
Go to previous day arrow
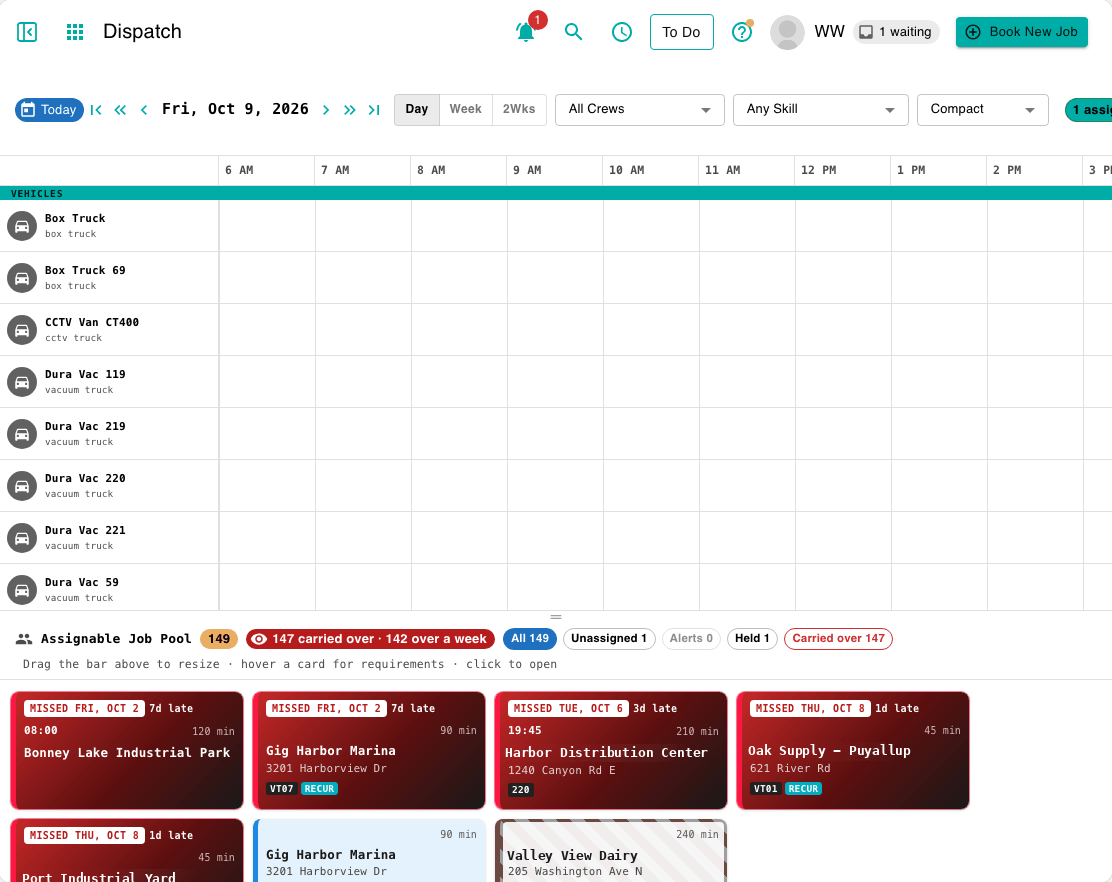point(144,110)
